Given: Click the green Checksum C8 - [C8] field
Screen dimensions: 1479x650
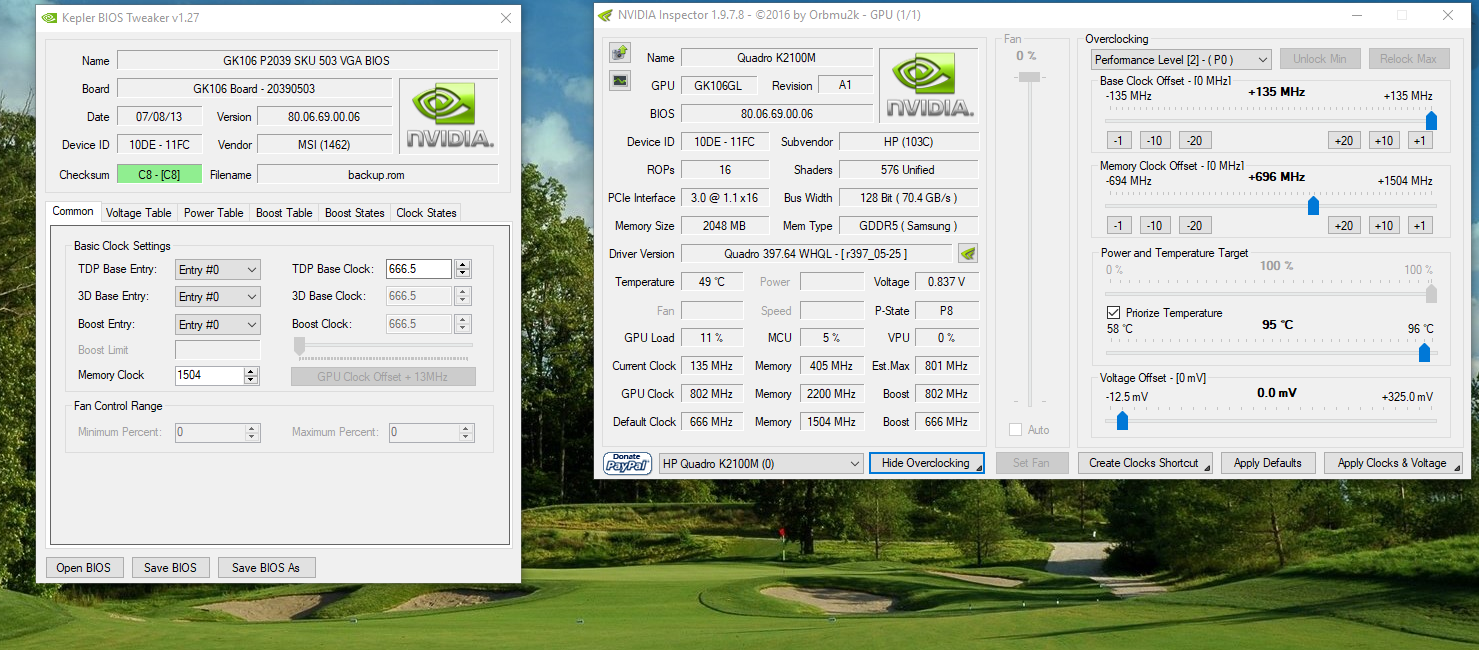Looking at the screenshot, I should [159, 175].
